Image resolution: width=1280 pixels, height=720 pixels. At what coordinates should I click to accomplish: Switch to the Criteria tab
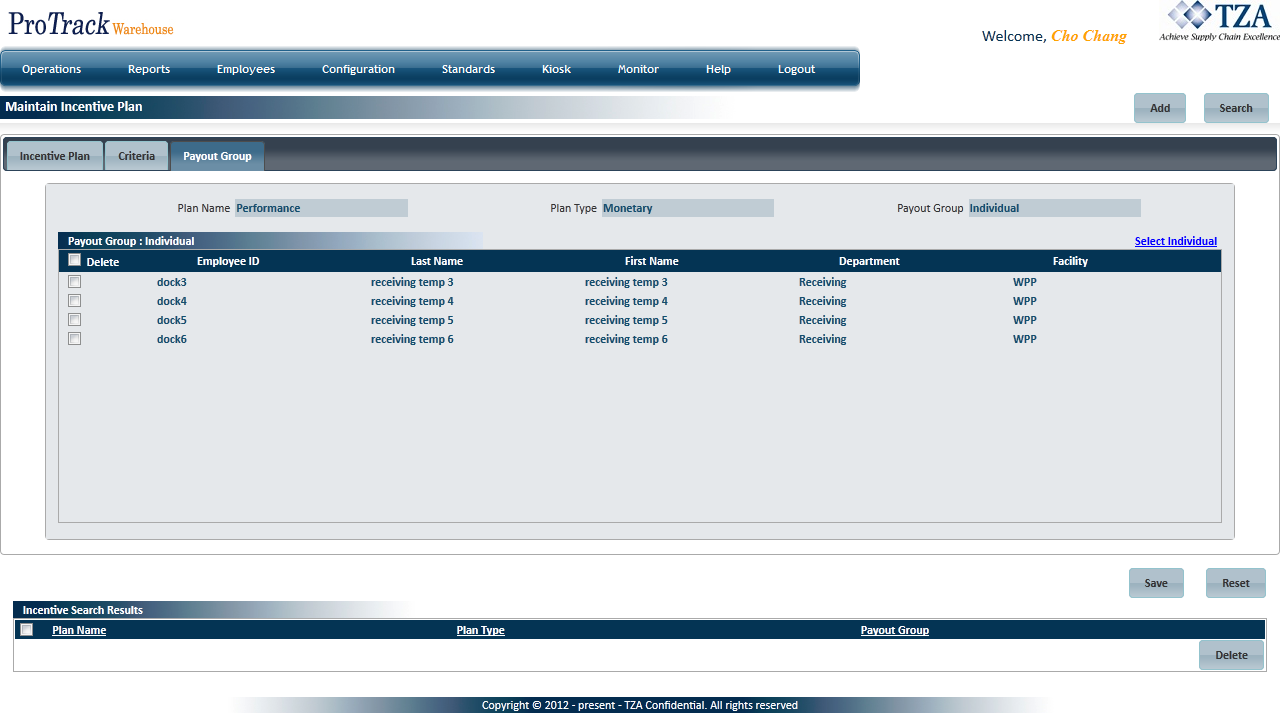tap(137, 156)
